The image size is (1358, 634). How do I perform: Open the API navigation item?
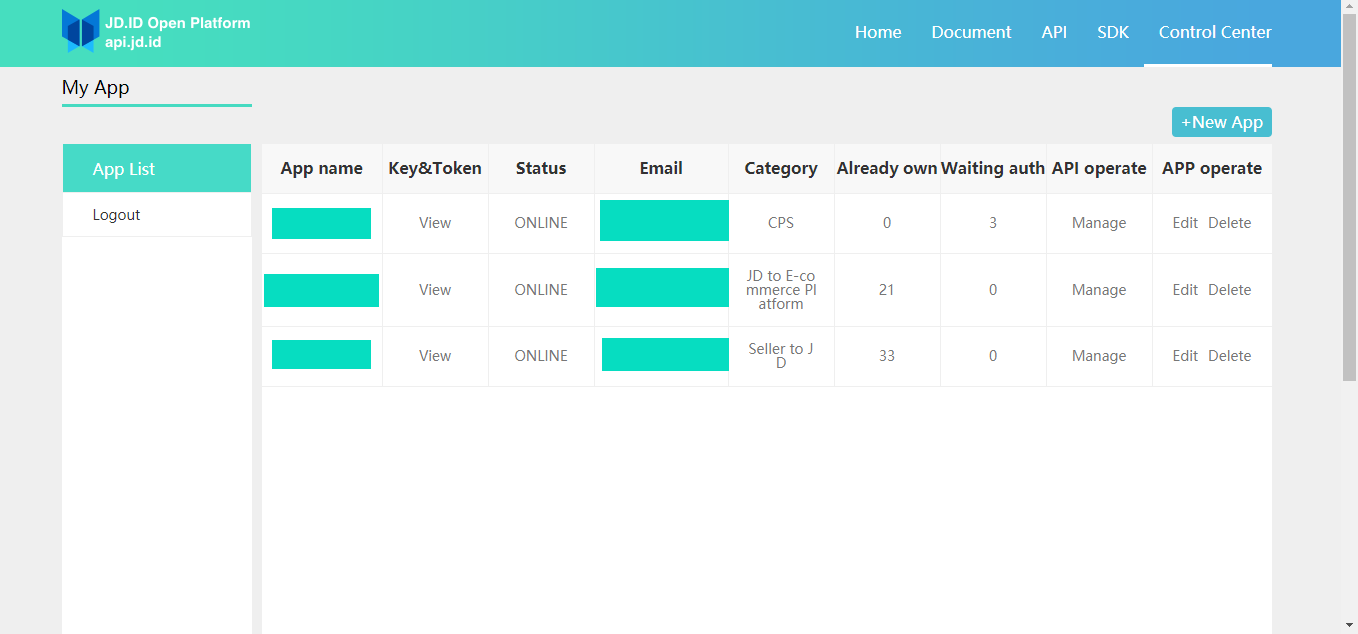coord(1054,32)
